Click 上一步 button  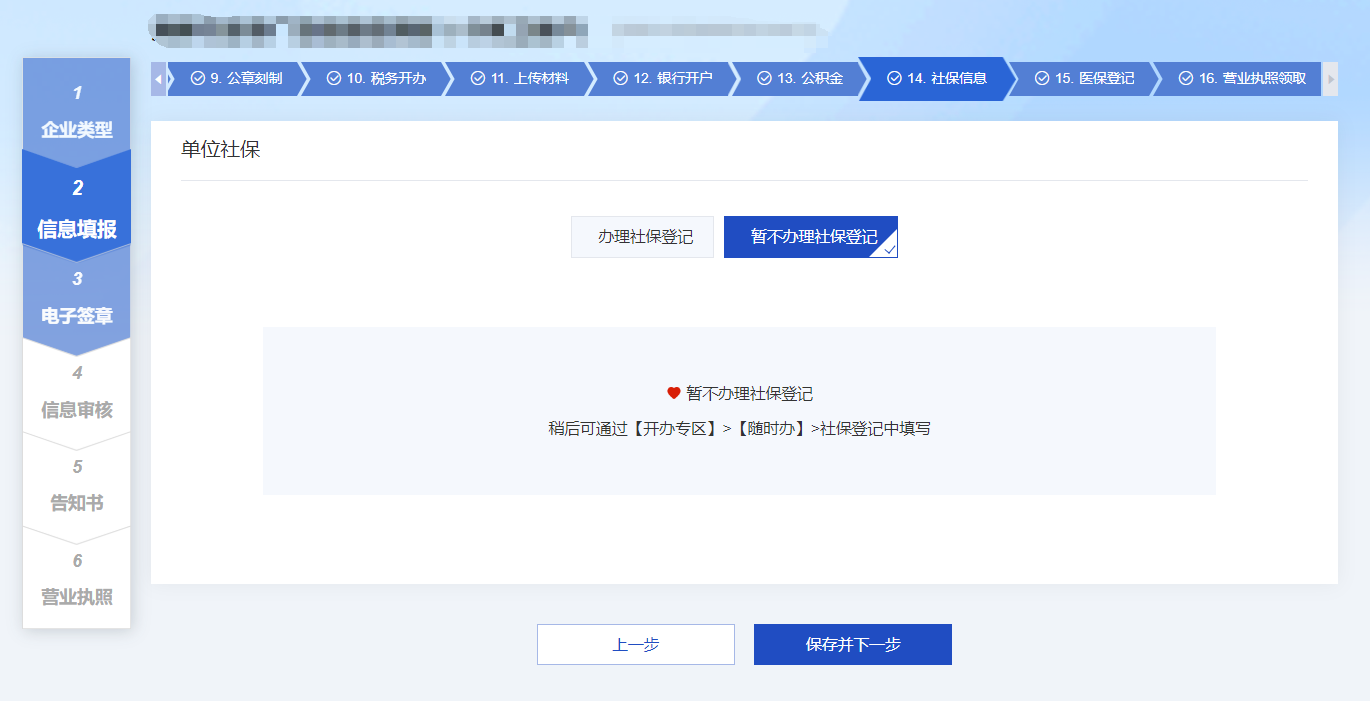point(636,645)
